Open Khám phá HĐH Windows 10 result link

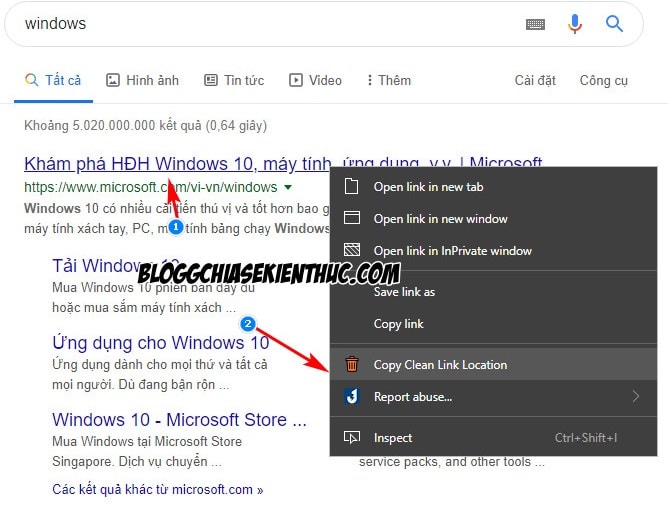coord(177,164)
